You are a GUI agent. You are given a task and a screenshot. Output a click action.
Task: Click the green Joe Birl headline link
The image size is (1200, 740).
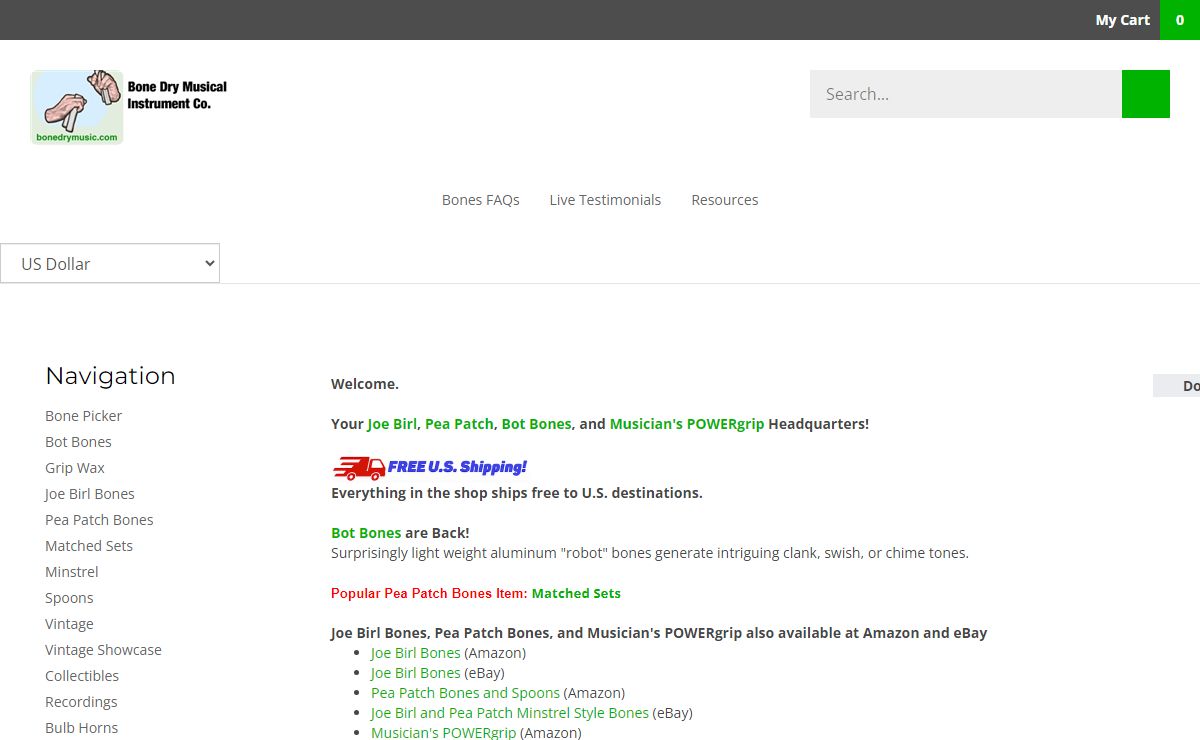[392, 424]
